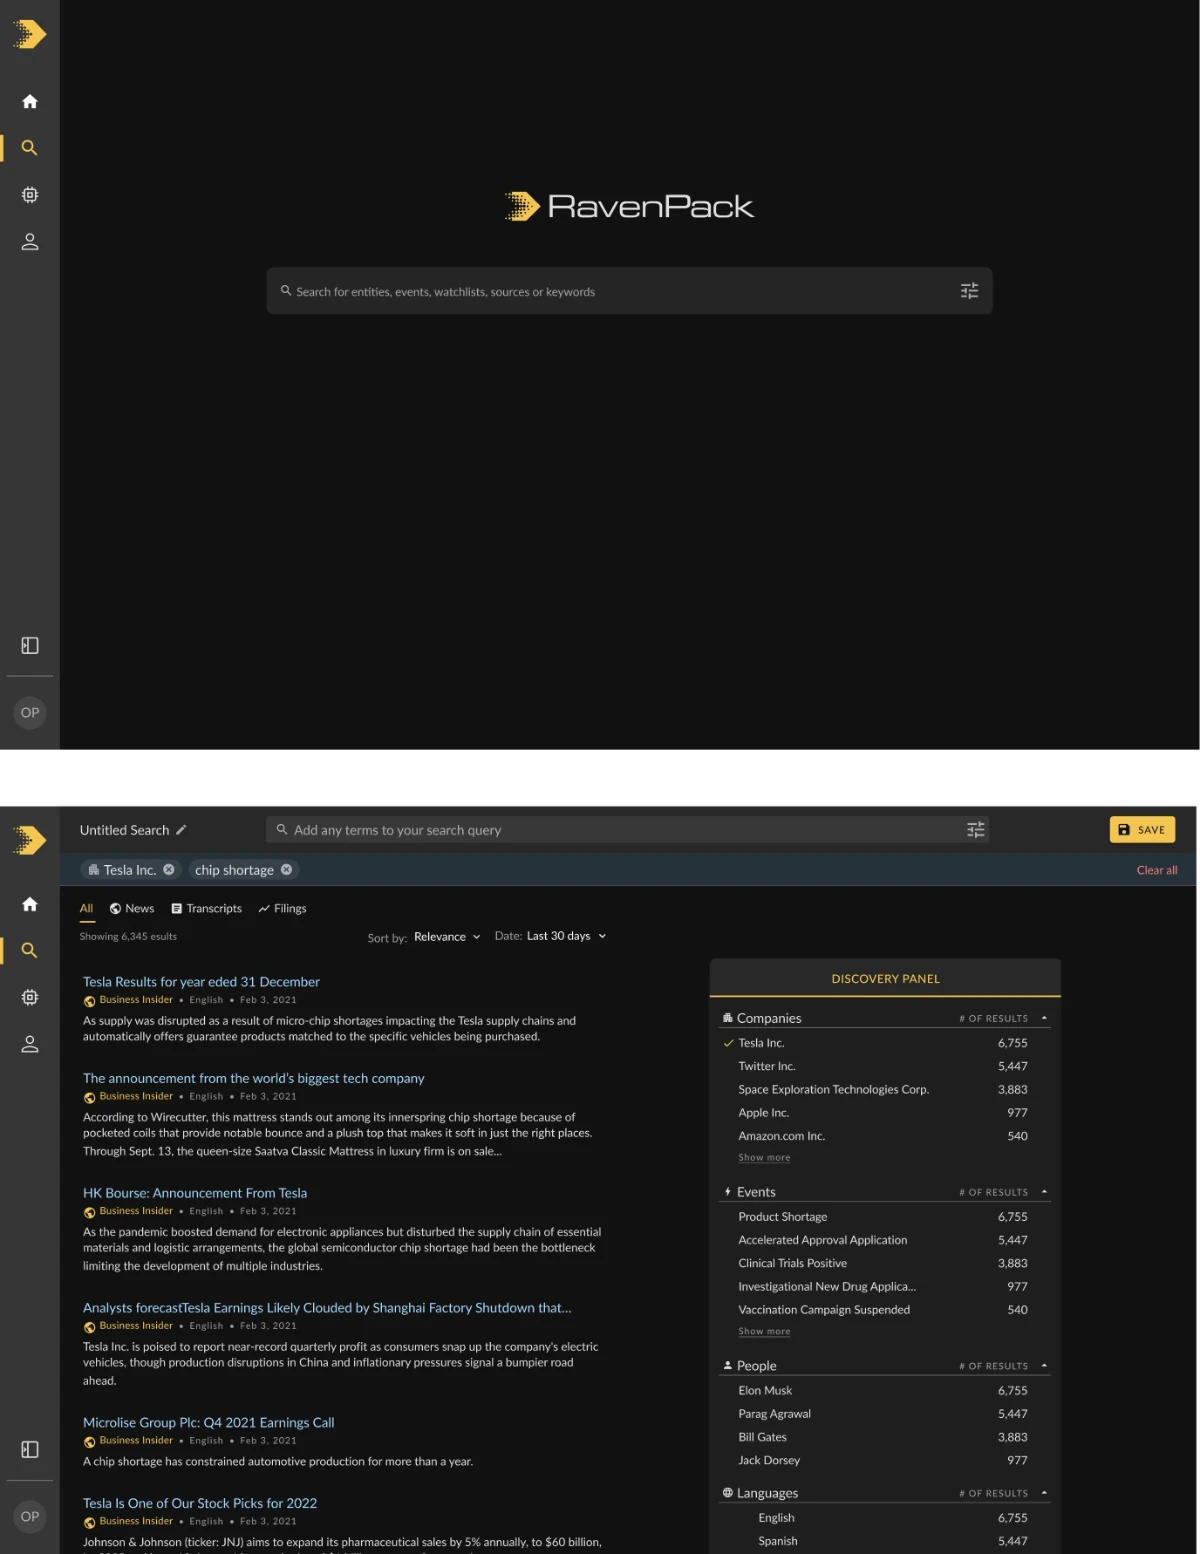Open the Sort by Relevance dropdown

point(447,937)
